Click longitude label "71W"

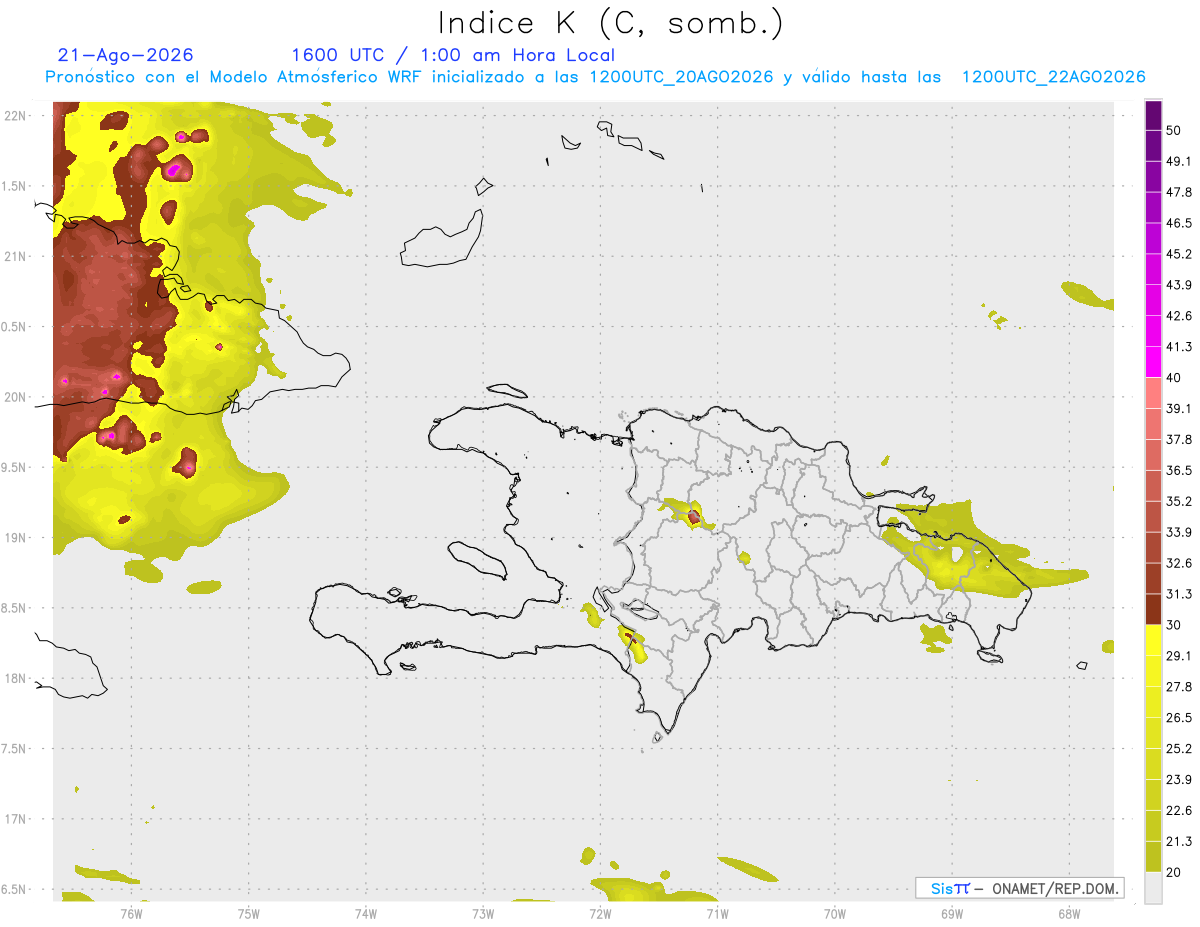[x=716, y=912]
